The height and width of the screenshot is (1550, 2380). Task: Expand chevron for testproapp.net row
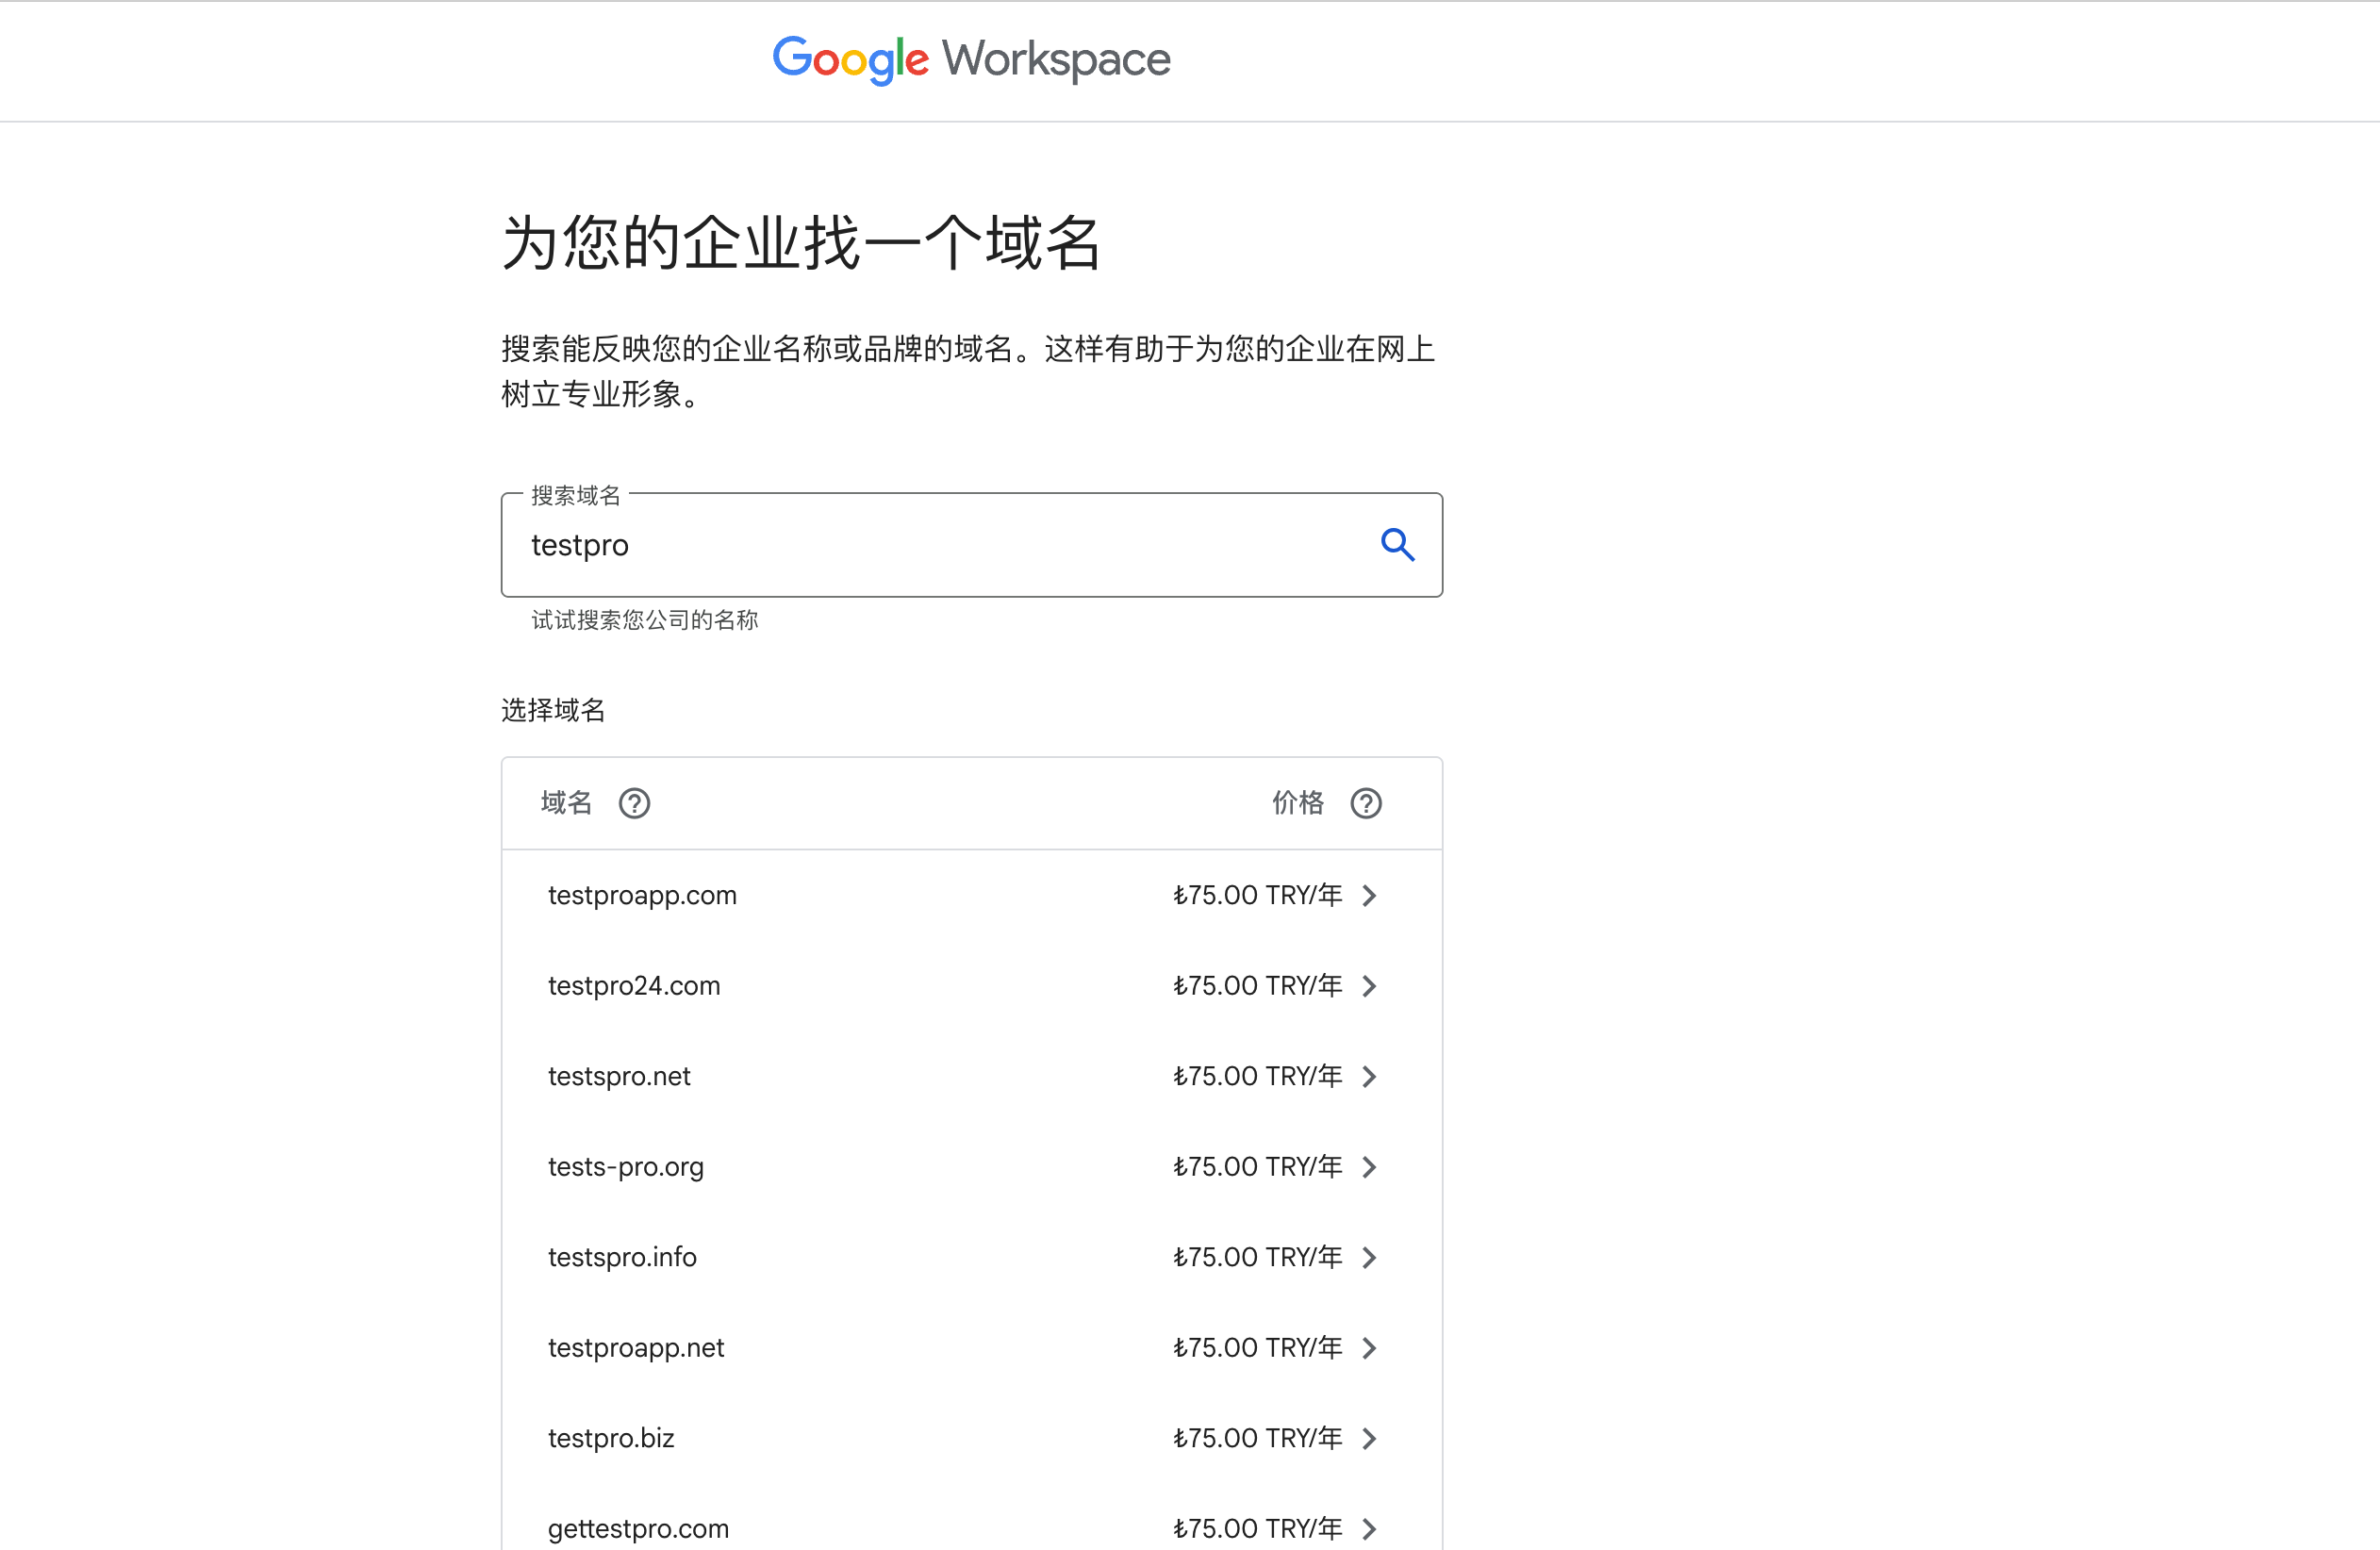tap(1370, 1348)
